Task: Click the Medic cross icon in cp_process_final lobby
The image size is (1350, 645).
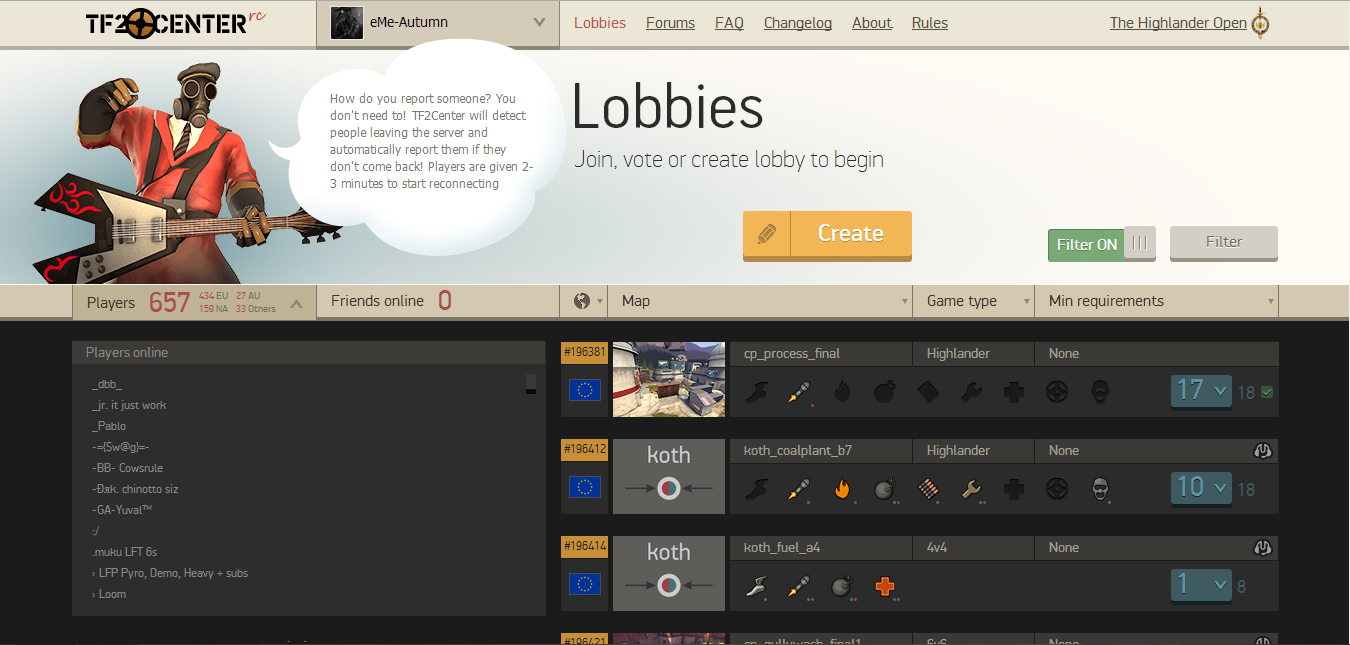Action: [1014, 392]
